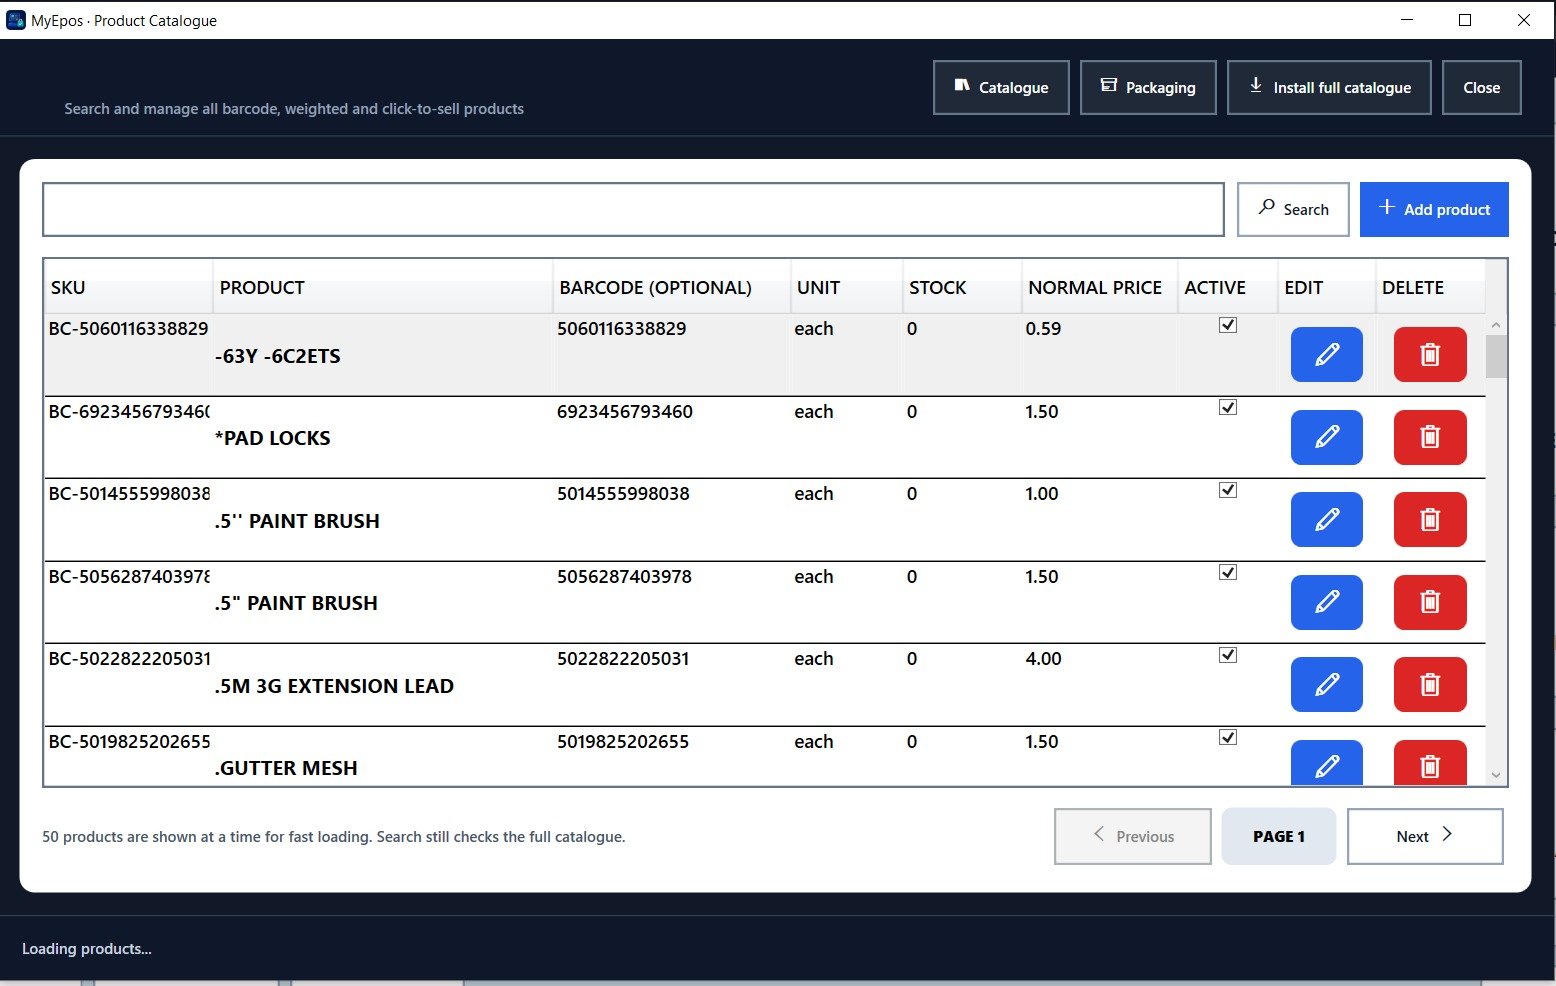This screenshot has height=986, width=1556.
Task: Disable Active for .5M 3G EXTENSION LEAD
Action: [x=1228, y=655]
